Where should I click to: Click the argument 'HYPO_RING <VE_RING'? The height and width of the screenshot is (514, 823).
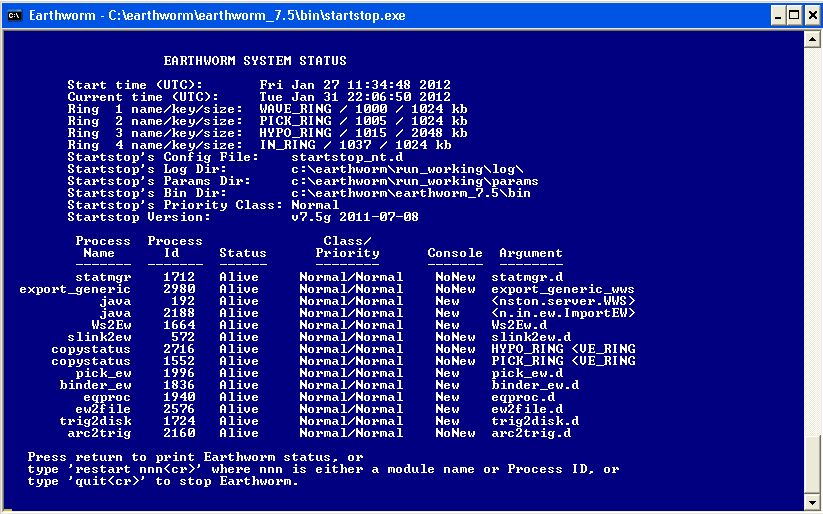pyautogui.click(x=563, y=350)
